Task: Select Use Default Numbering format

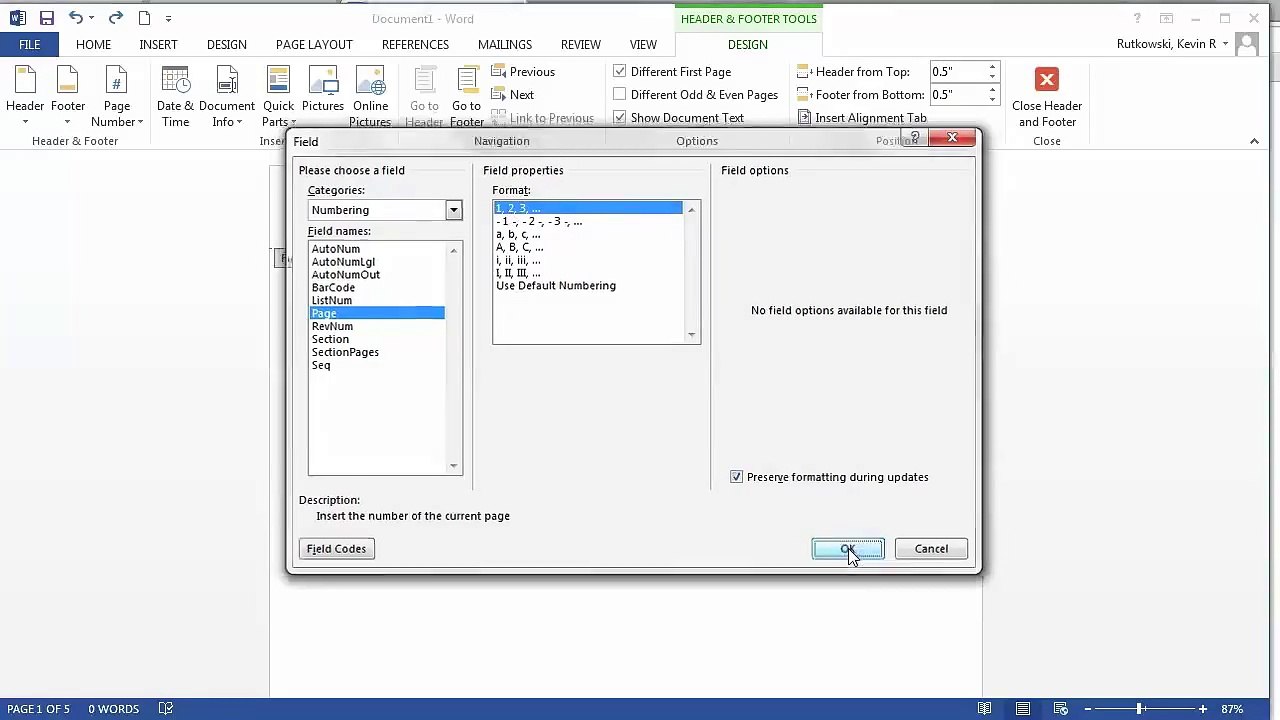Action: (x=556, y=286)
